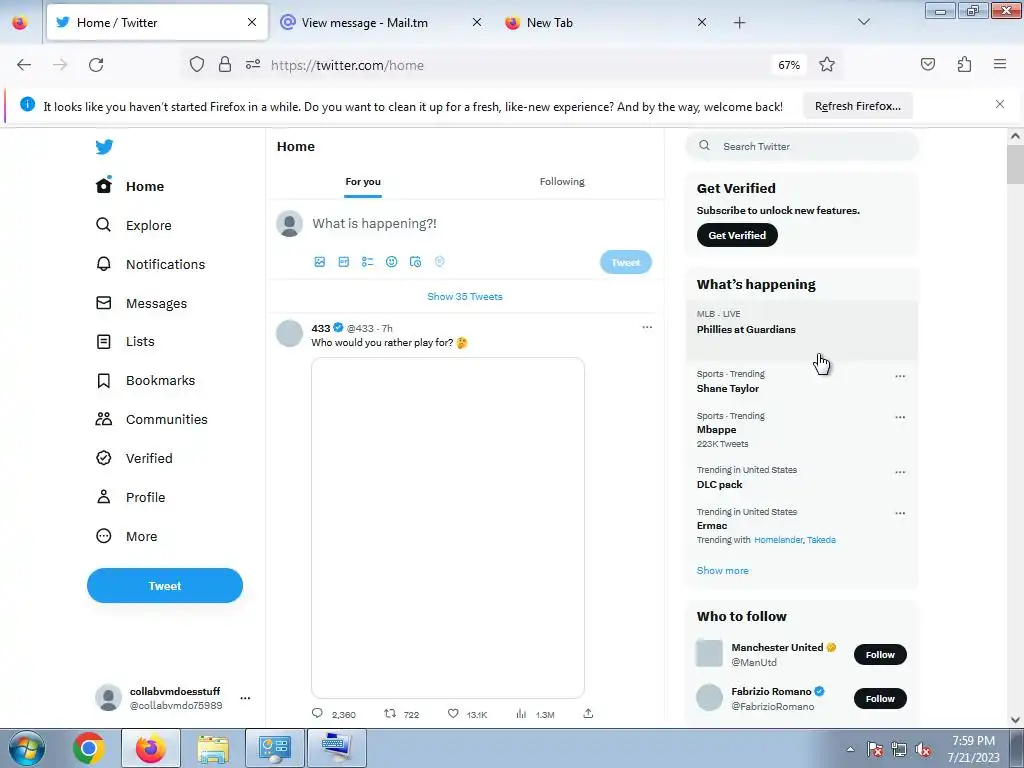Open tracking protection shield icon

click(x=197, y=65)
